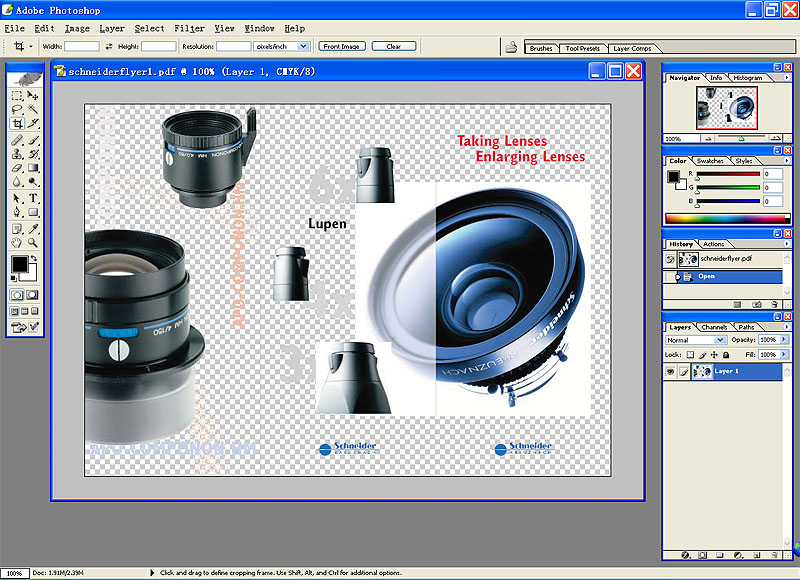Swap foreground and background colors
This screenshot has width=800, height=580.
[x=34, y=259]
